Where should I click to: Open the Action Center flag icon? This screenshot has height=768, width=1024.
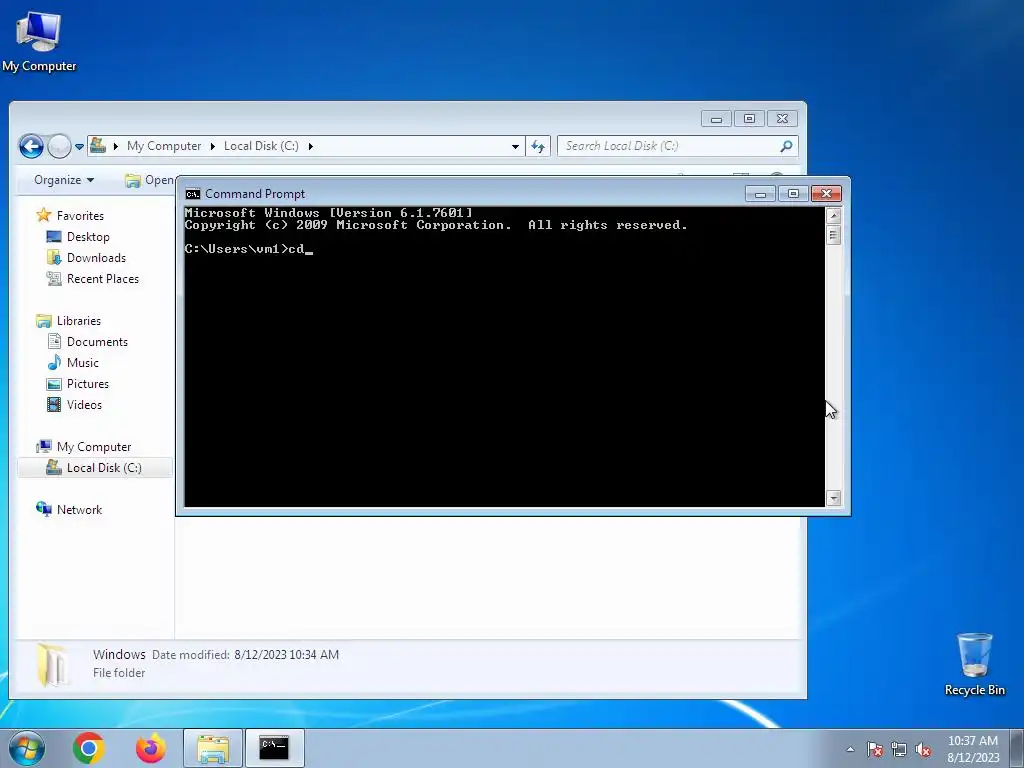(874, 749)
